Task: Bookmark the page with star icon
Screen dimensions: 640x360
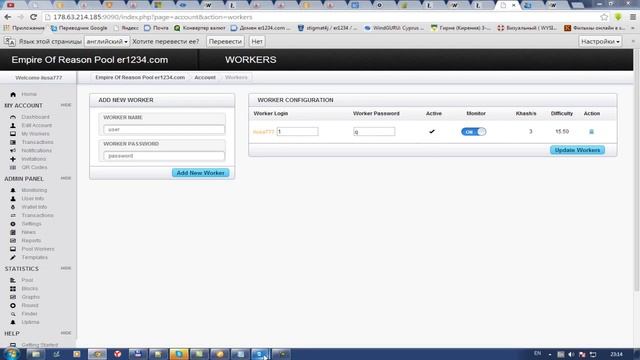Action: pyautogui.click(x=604, y=17)
